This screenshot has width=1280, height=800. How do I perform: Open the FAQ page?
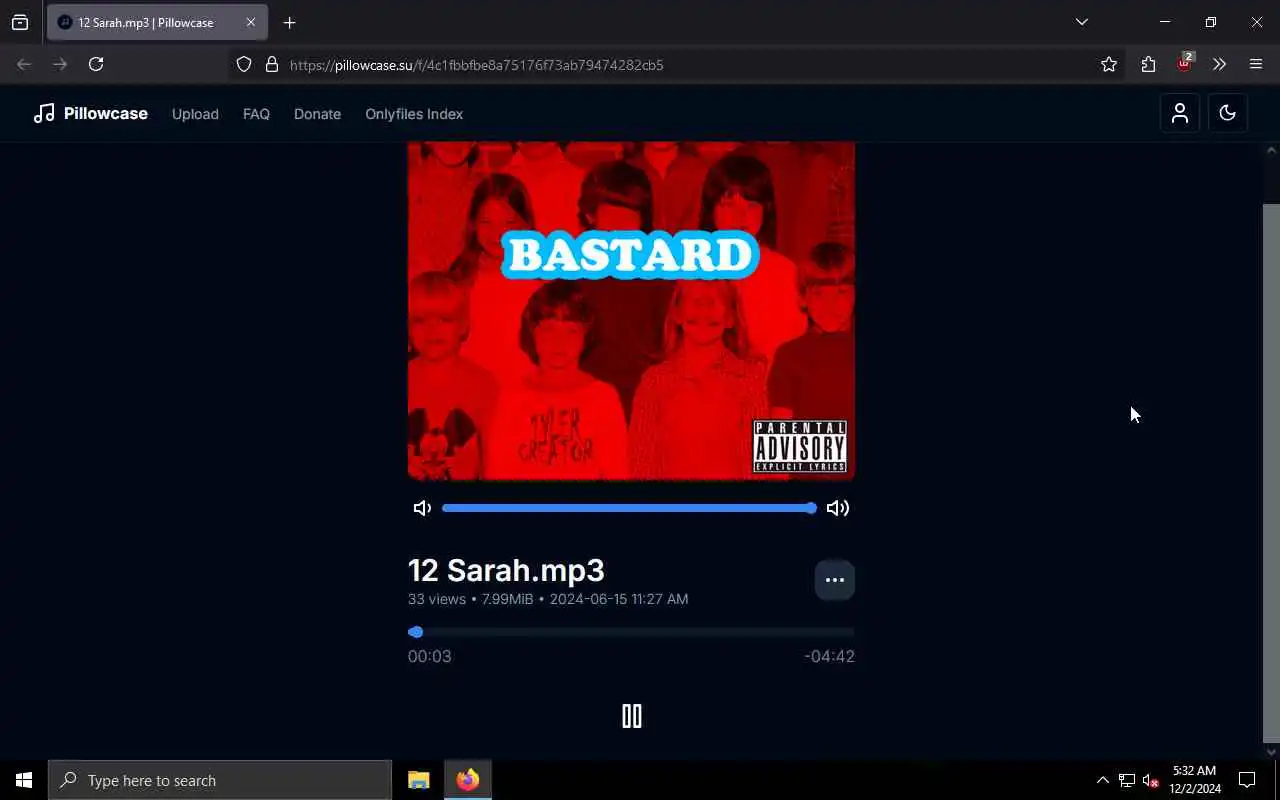[256, 114]
